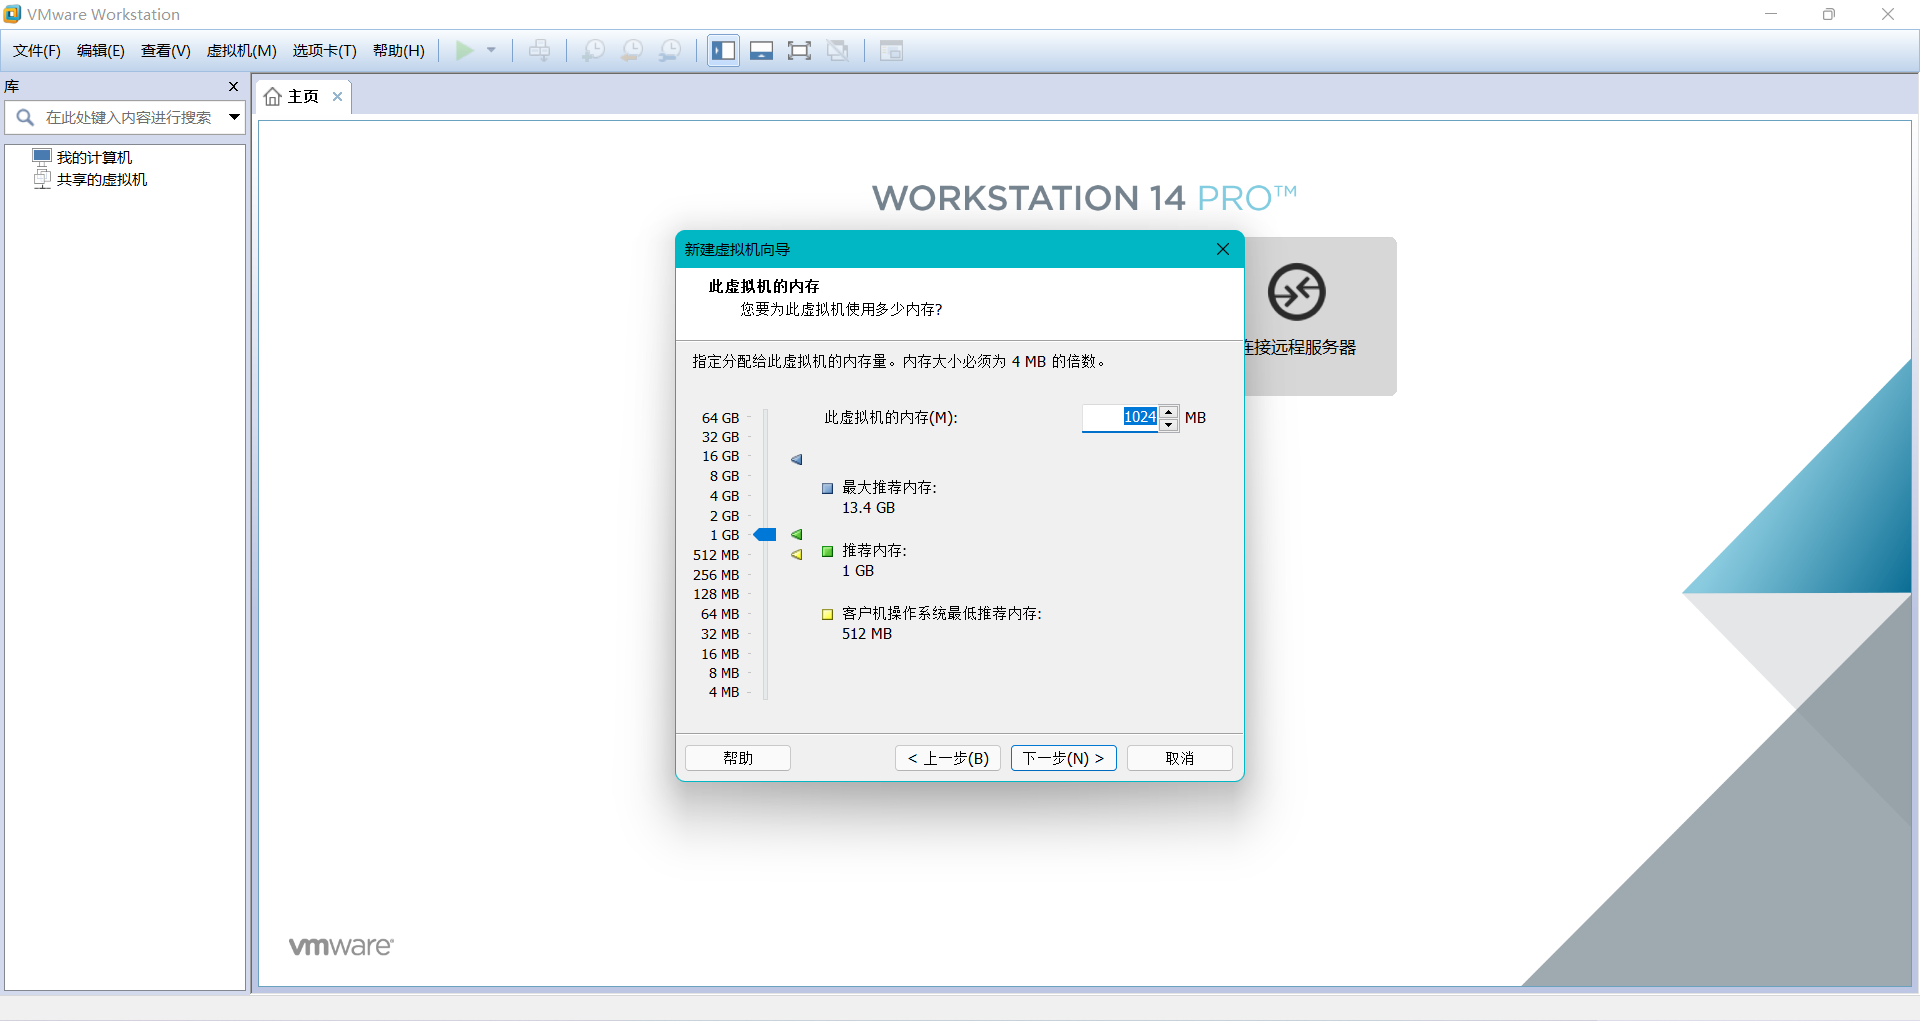
Task: Click the 2 GB scale label
Action: tap(724, 516)
